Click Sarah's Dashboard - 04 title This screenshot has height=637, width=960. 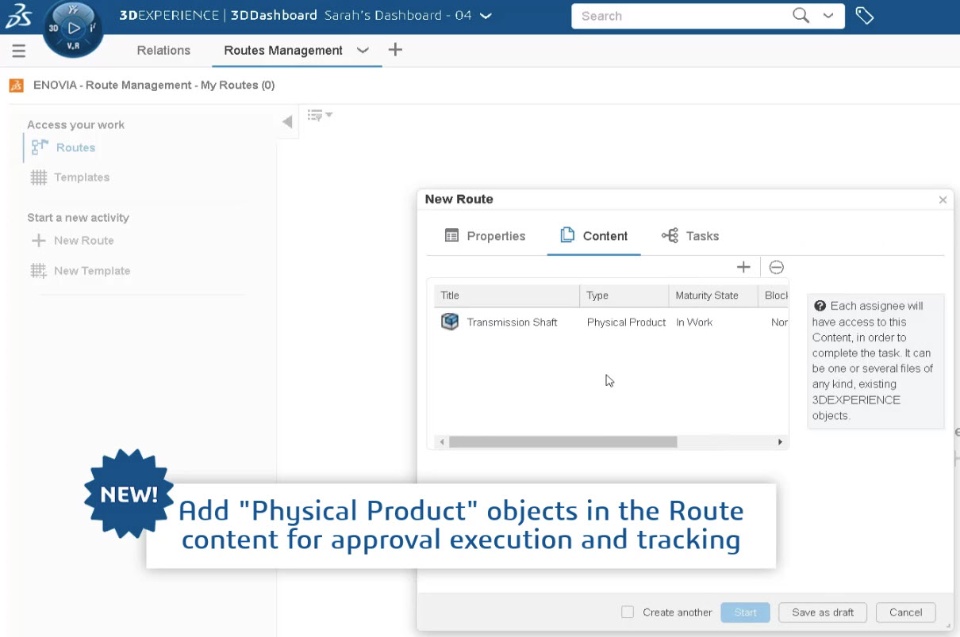click(397, 15)
